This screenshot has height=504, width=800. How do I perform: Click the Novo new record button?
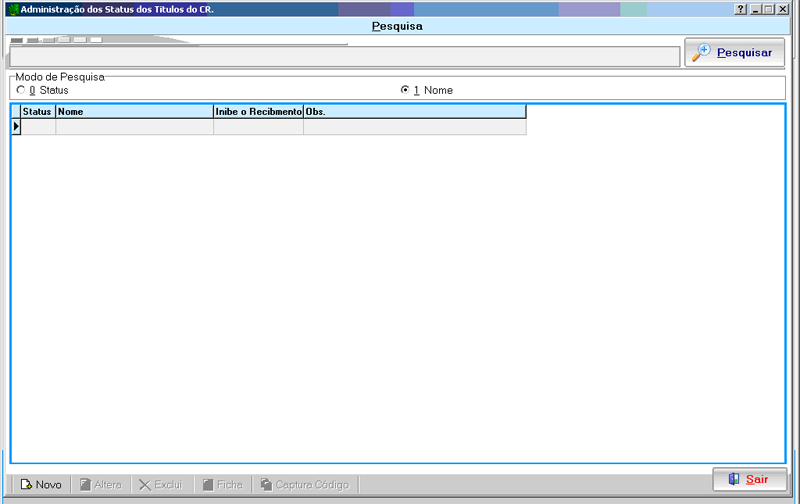41,485
